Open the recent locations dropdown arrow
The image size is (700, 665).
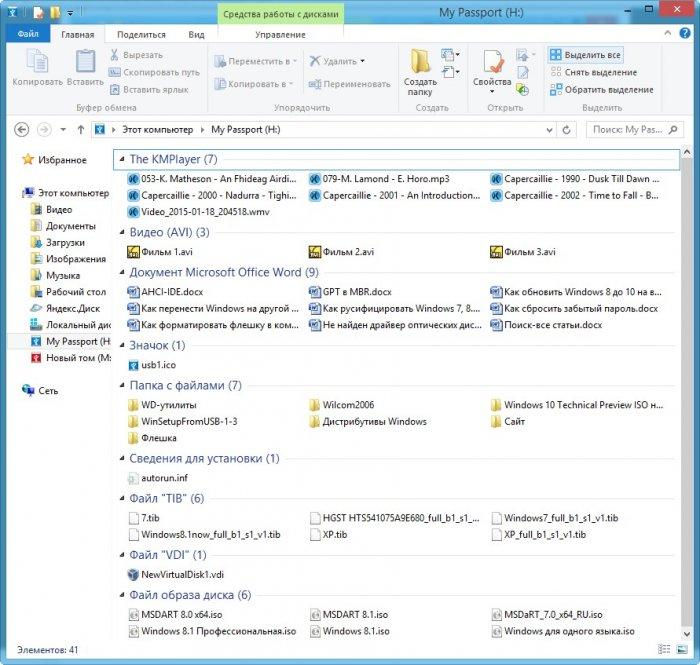pos(63,129)
